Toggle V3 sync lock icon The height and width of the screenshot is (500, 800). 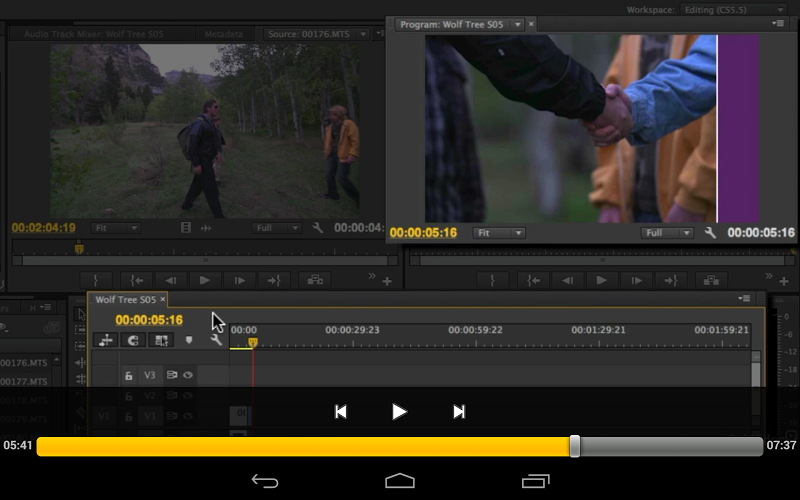pyautogui.click(x=172, y=376)
